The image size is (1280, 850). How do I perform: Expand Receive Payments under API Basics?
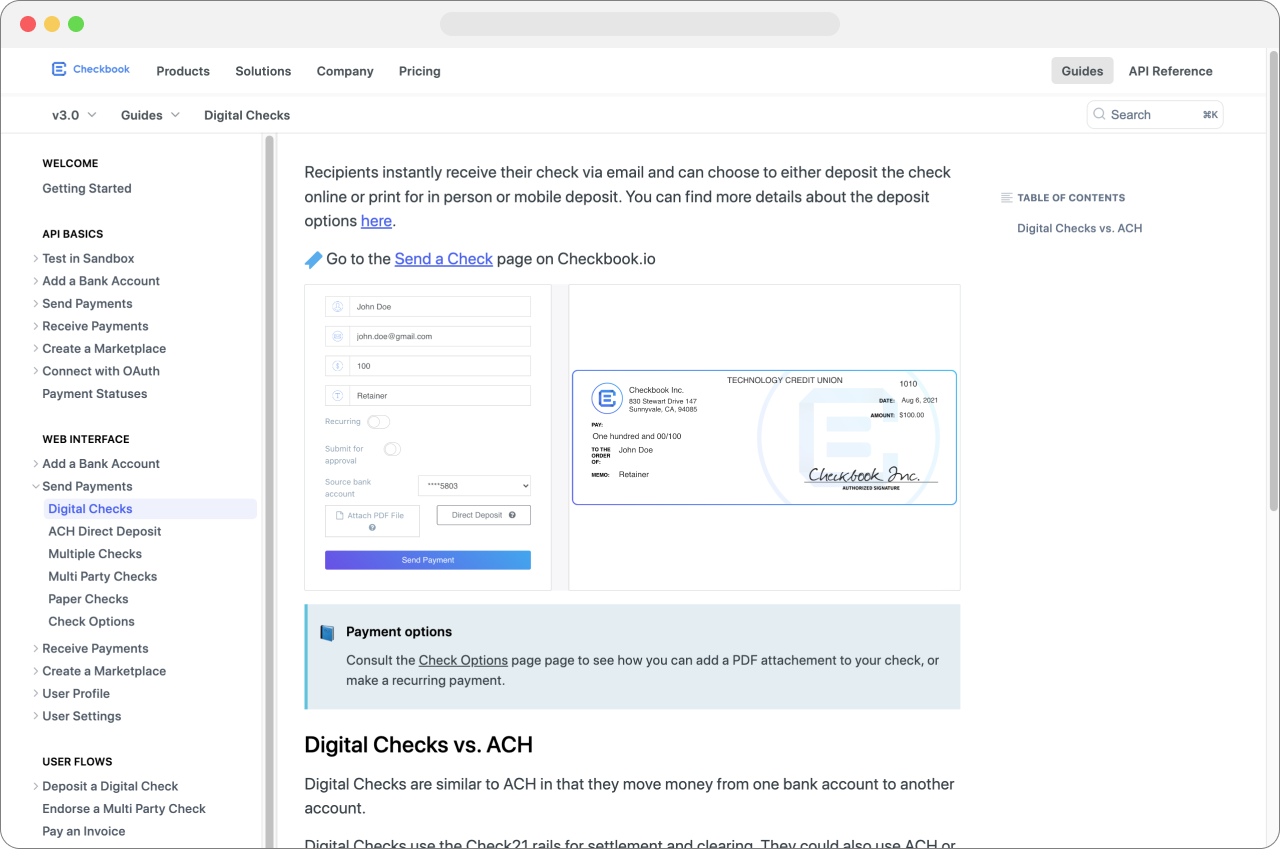pyautogui.click(x=36, y=327)
